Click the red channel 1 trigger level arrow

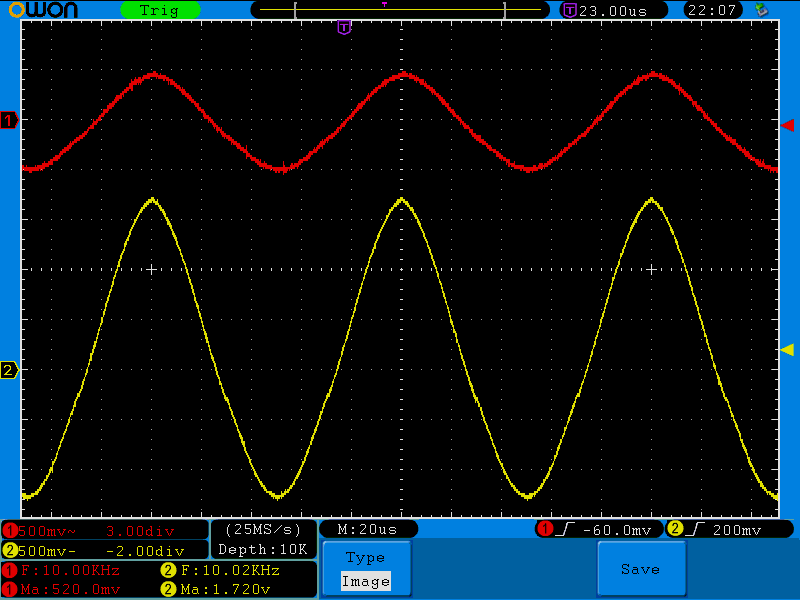[x=787, y=125]
